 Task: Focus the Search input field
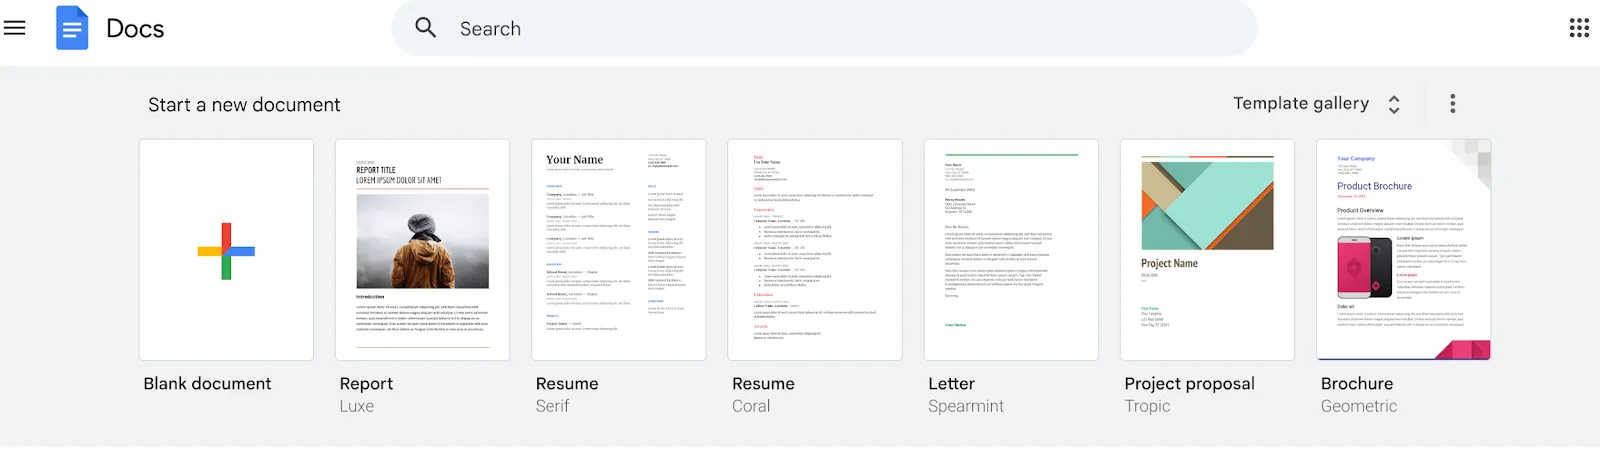click(x=825, y=28)
